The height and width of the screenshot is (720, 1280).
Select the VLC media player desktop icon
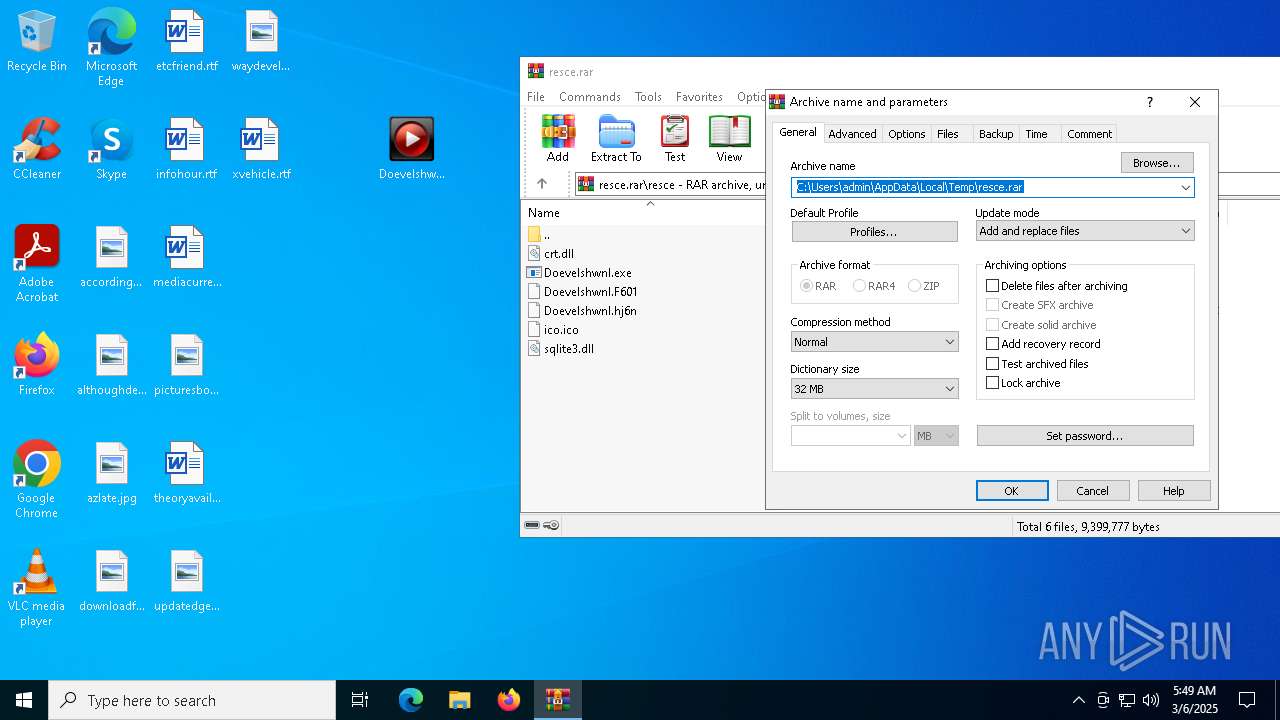pos(36,588)
